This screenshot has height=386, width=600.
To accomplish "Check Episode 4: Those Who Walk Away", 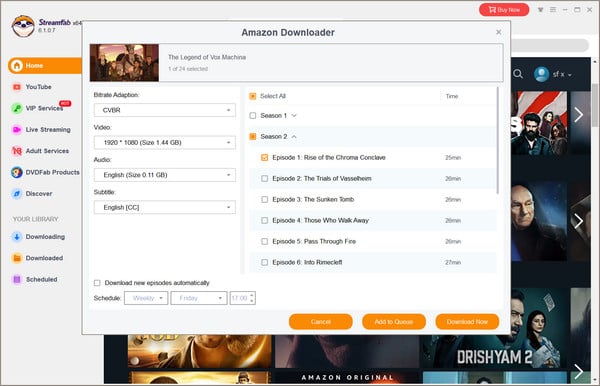I will point(264,220).
